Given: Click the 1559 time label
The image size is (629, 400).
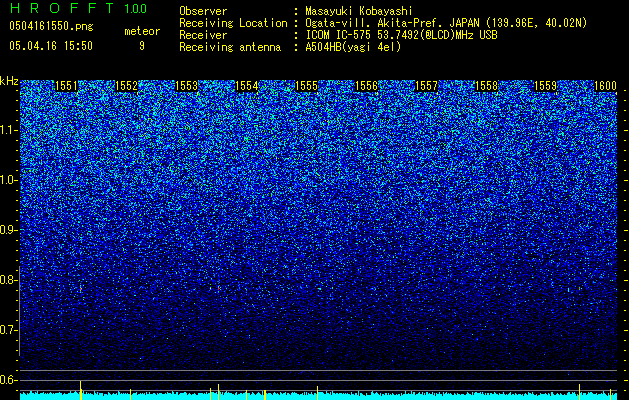Looking at the screenshot, I should click(546, 86).
